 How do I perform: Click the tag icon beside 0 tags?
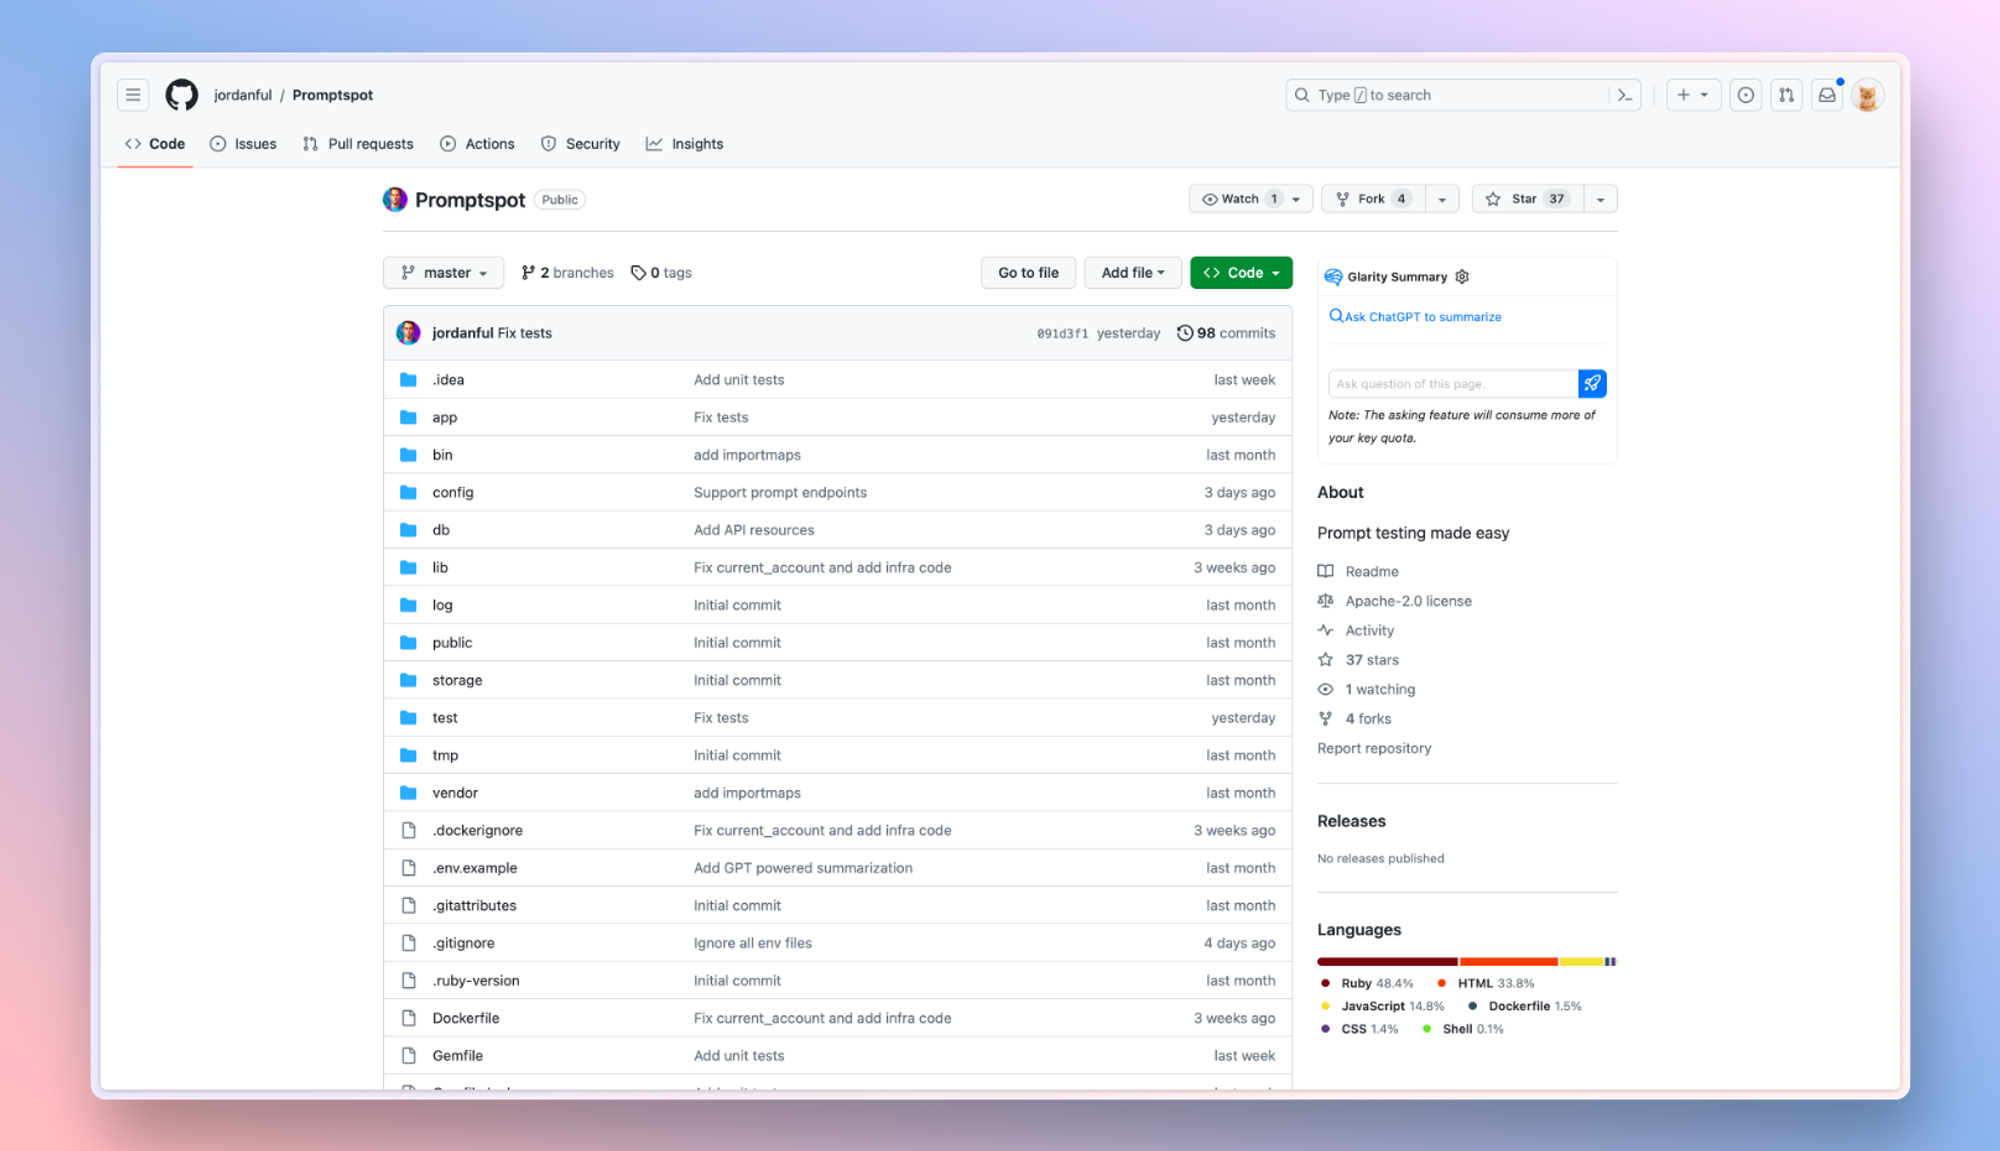coord(638,273)
